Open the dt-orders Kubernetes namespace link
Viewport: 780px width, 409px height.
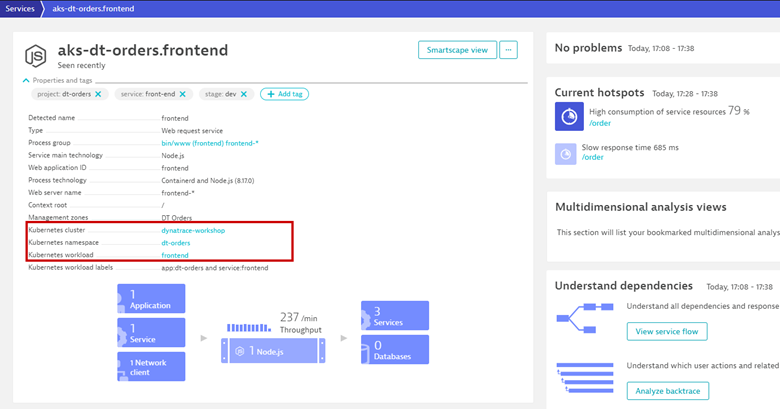(176, 243)
